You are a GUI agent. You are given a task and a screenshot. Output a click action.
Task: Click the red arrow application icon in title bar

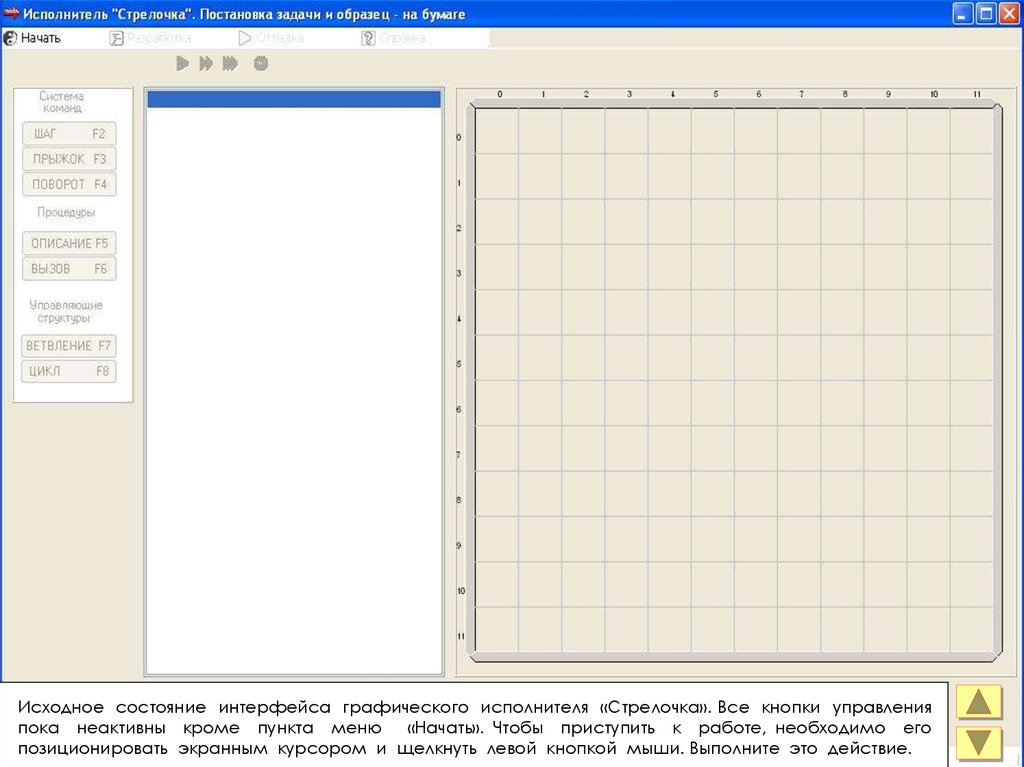point(12,14)
